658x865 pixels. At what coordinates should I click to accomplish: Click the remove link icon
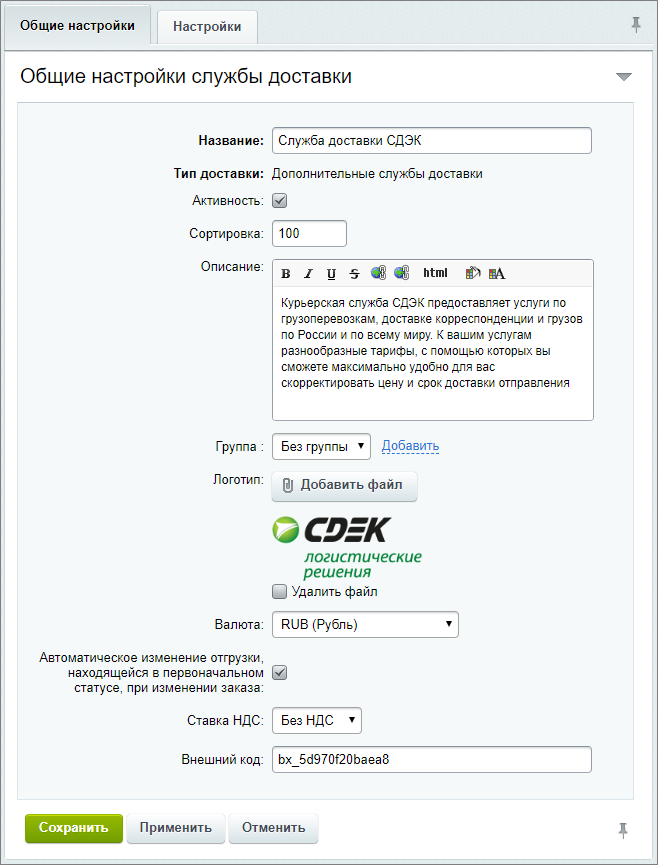401,273
